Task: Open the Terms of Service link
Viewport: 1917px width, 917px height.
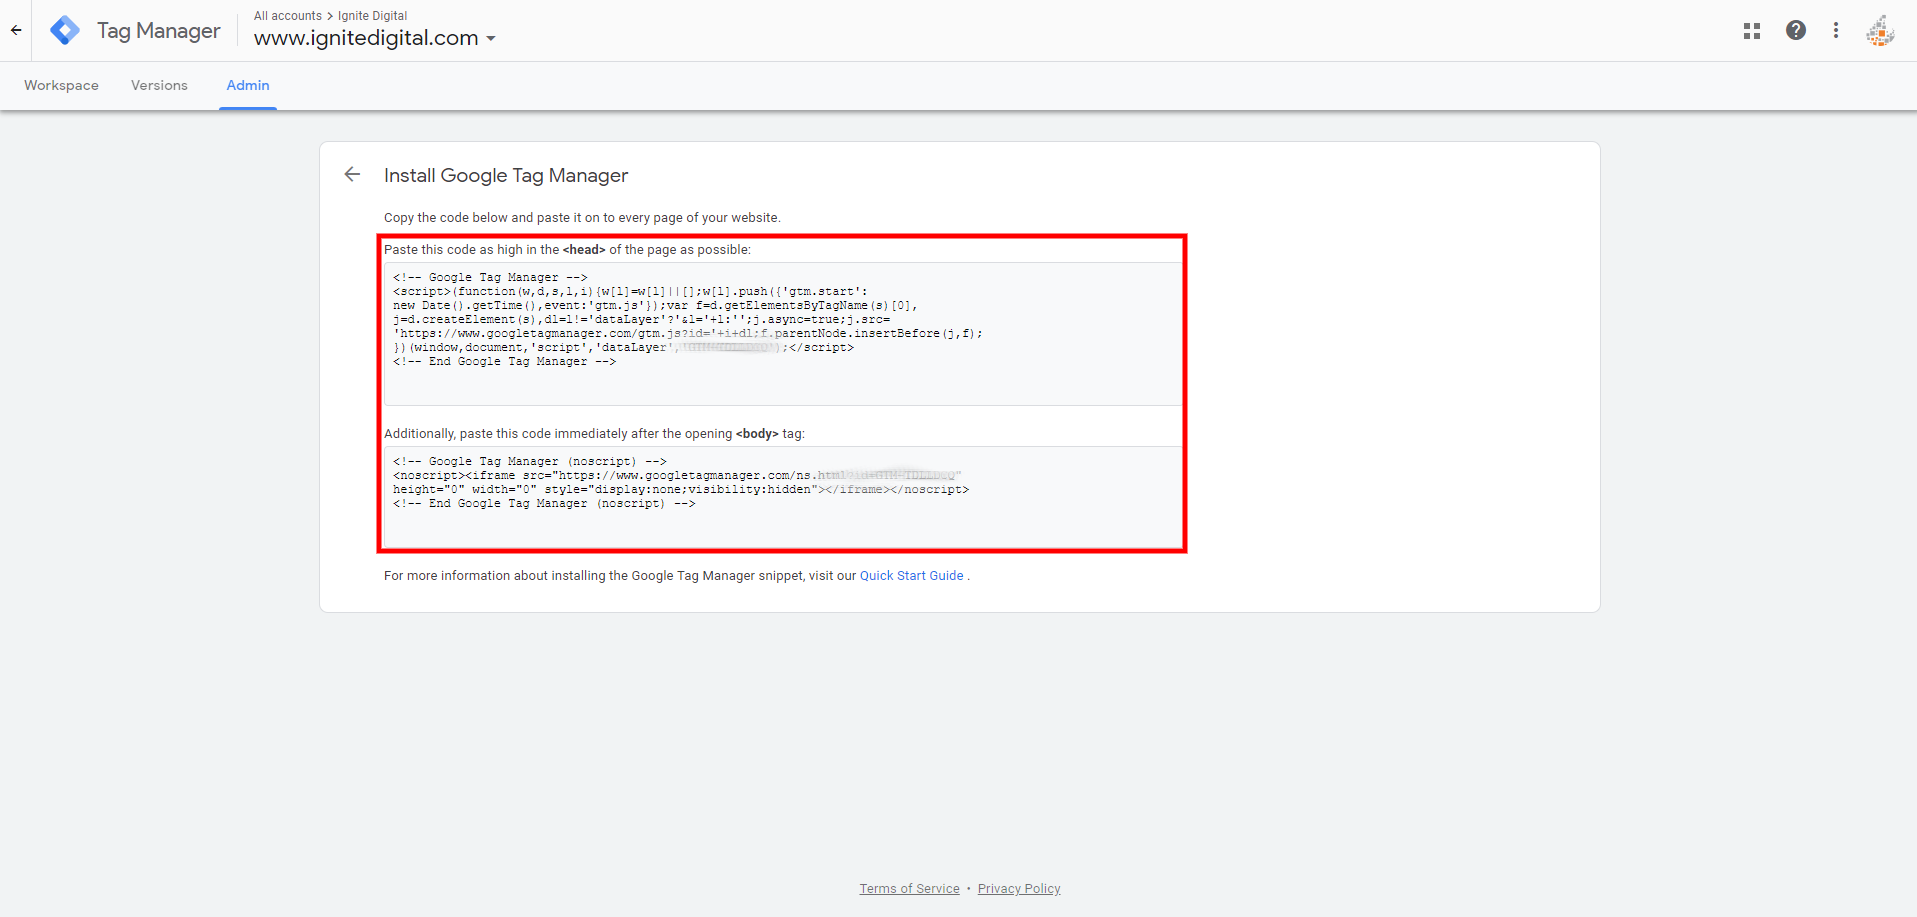Action: pos(909,889)
